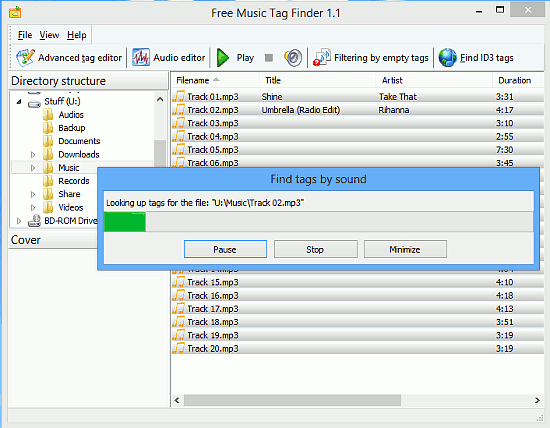Select Track 17.mp3
550x428 pixels.
pos(358,309)
